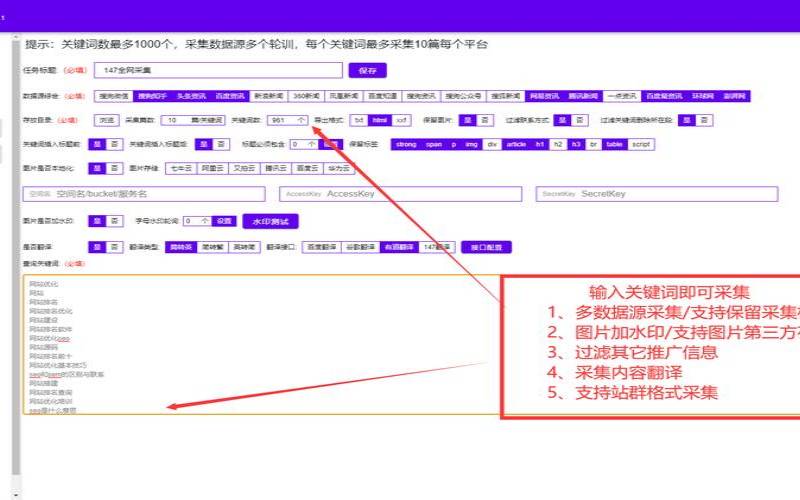Toggle the 腾讯新闻 data source
Viewport: 800px width, 500px height.
tap(583, 96)
